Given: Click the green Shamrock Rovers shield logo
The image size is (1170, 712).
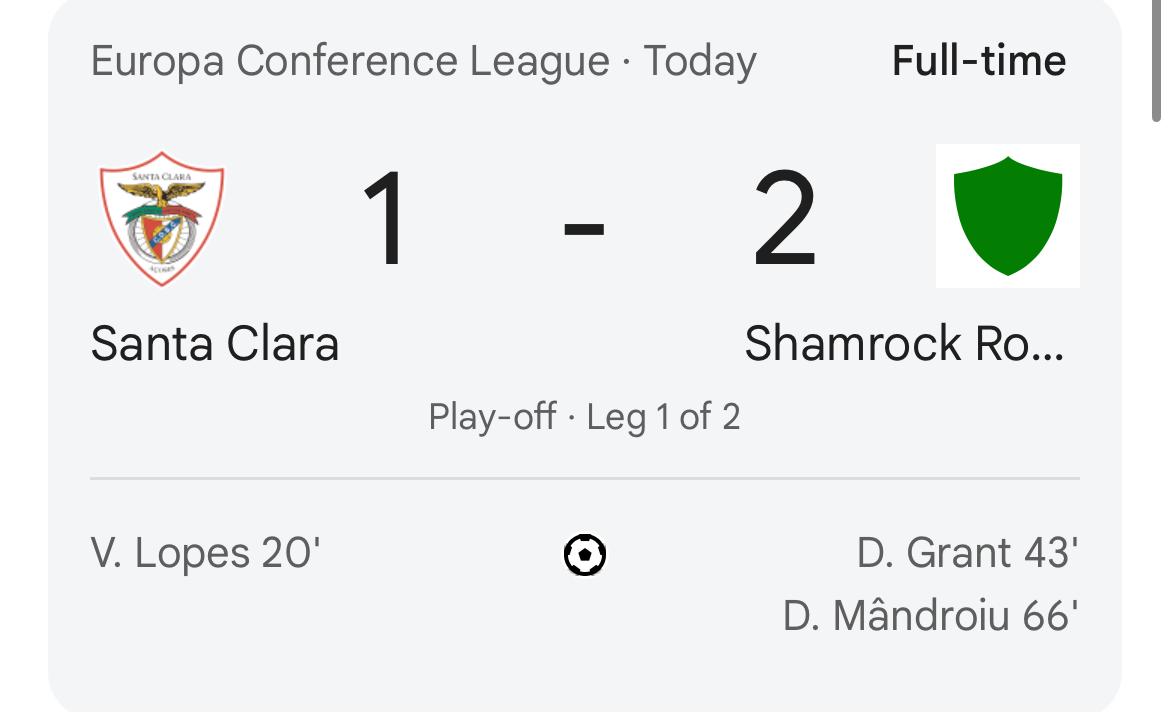Looking at the screenshot, I should 1007,216.
